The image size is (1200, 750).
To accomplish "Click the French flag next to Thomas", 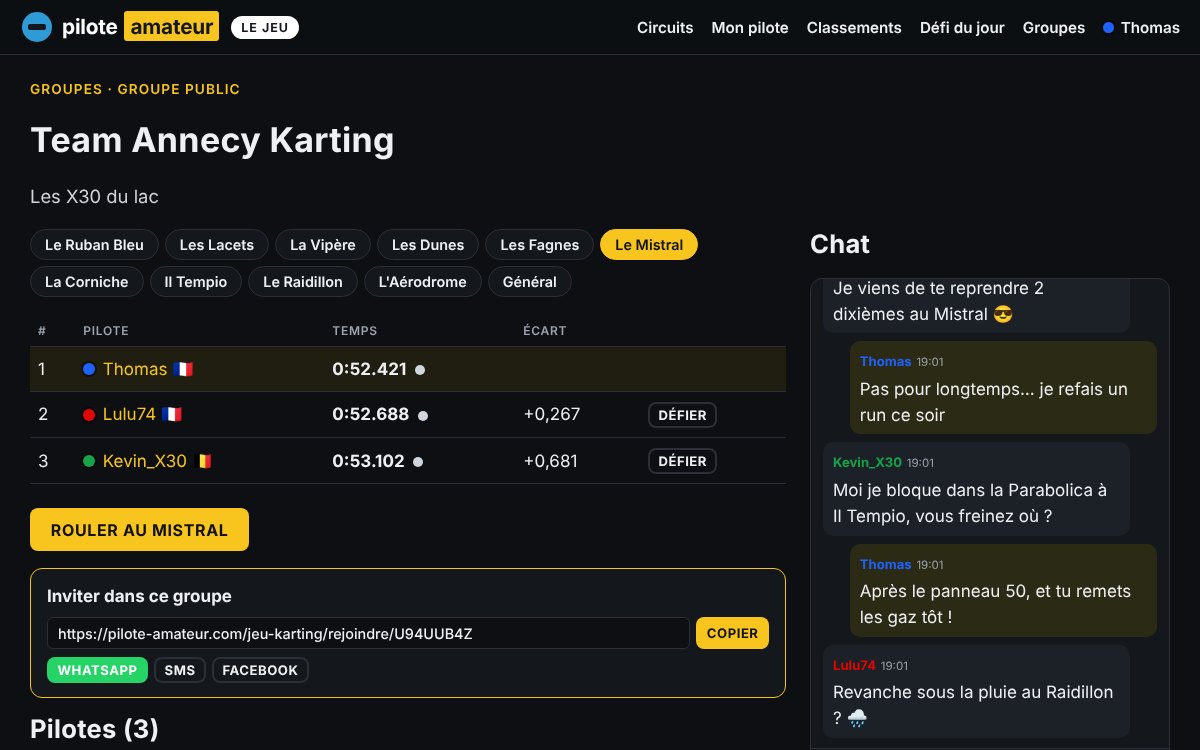I will pyautogui.click(x=183, y=369).
